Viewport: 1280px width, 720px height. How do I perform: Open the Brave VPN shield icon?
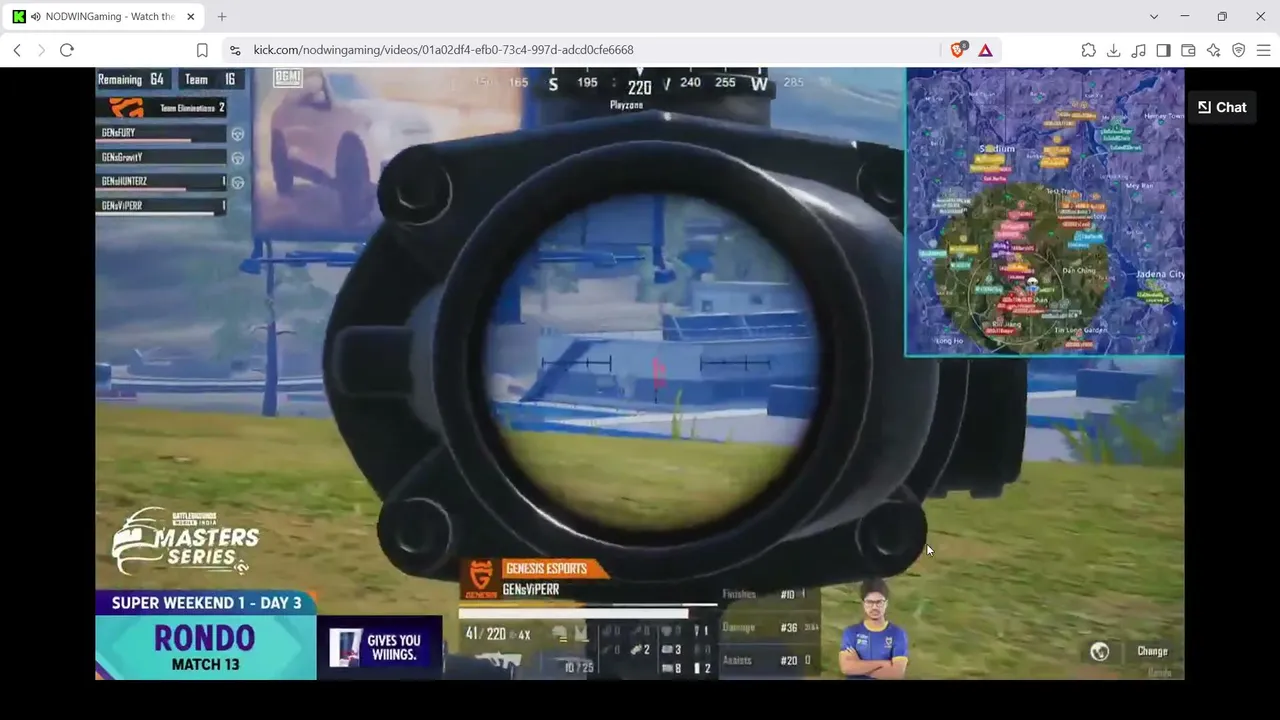[x=1238, y=50]
